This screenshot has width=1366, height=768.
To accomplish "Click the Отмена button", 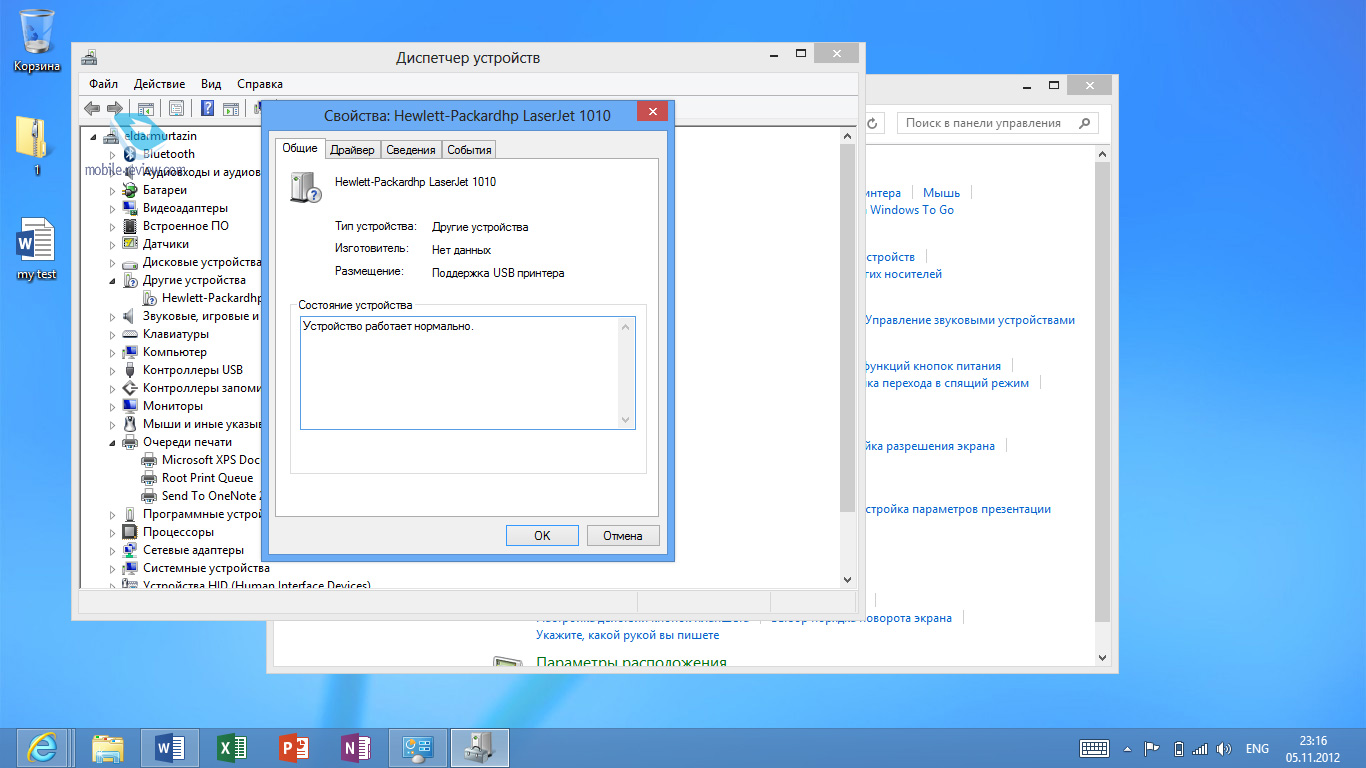I will pyautogui.click(x=622, y=536).
